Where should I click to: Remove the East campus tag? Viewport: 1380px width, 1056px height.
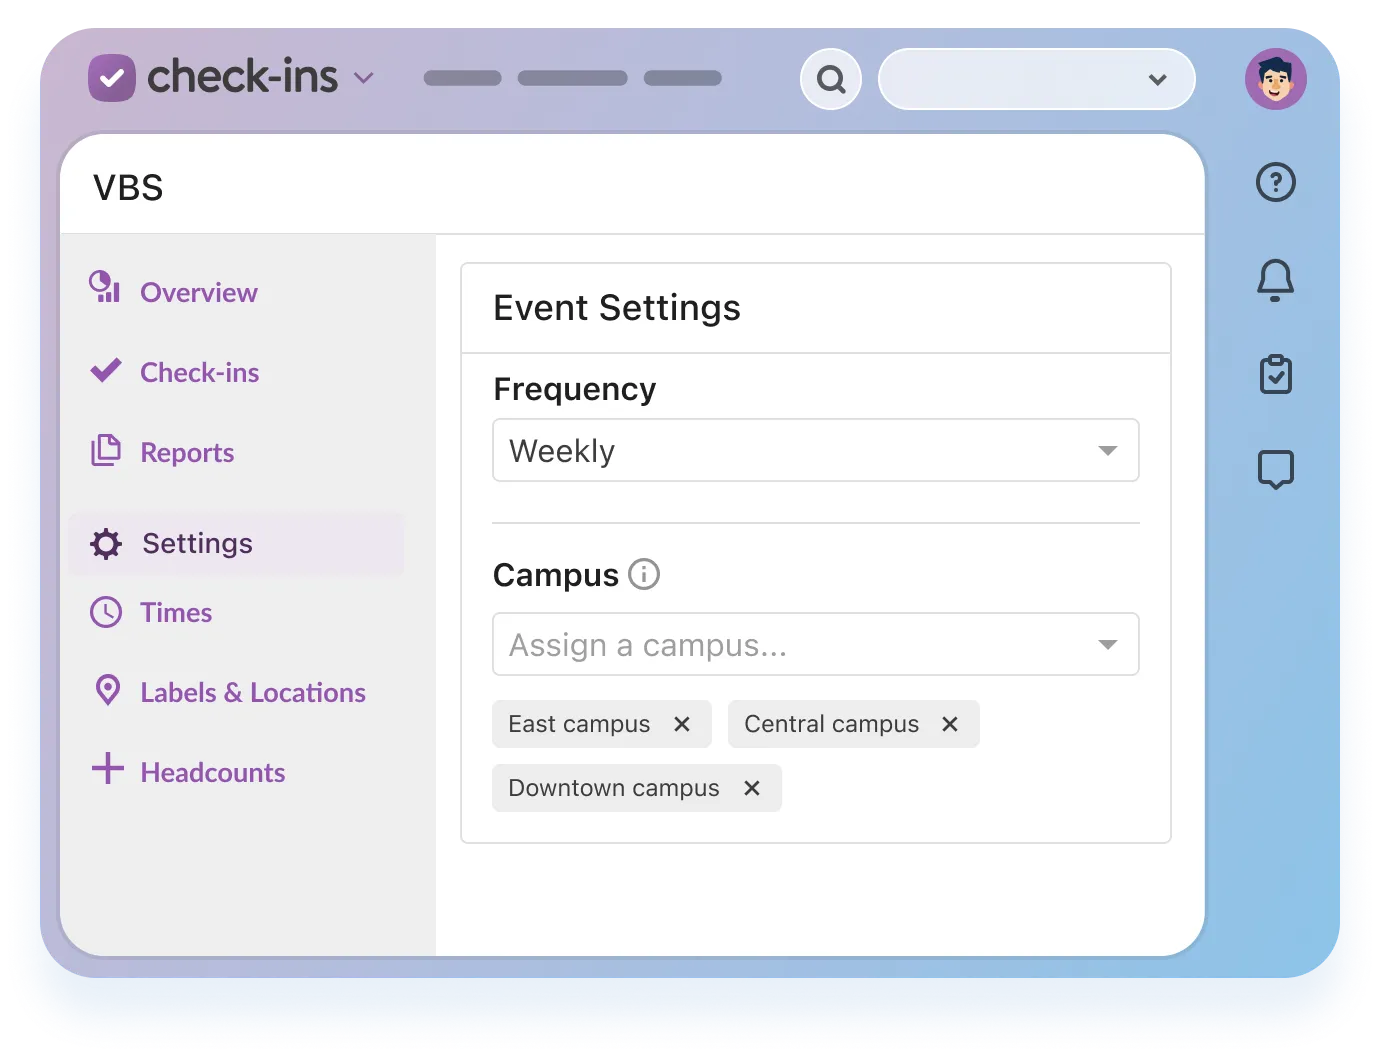pos(682,724)
